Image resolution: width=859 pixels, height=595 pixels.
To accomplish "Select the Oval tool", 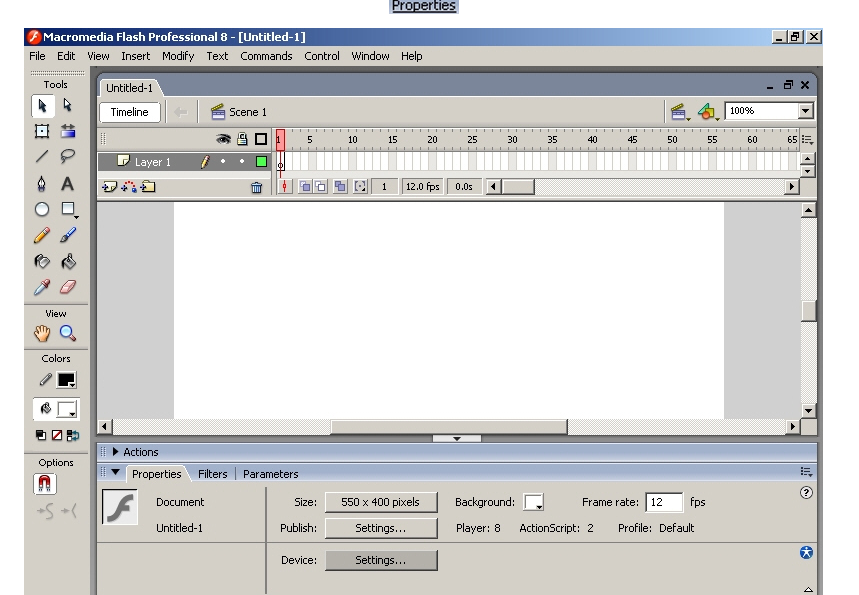I will click(42, 209).
